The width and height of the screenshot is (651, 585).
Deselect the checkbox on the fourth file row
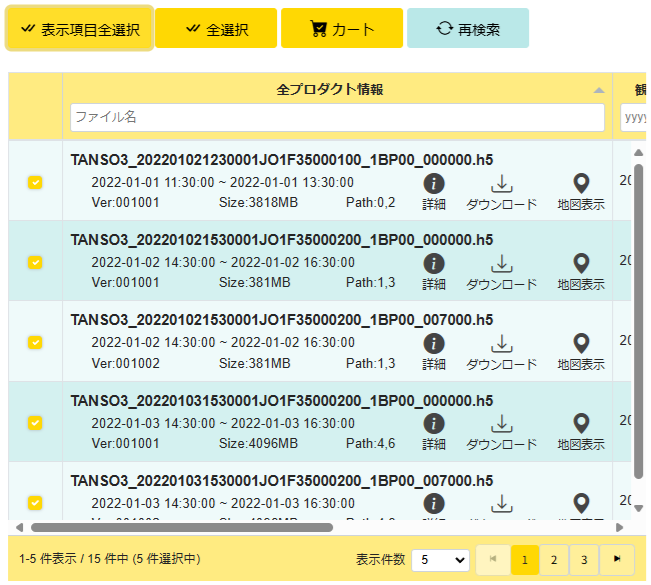[35, 422]
